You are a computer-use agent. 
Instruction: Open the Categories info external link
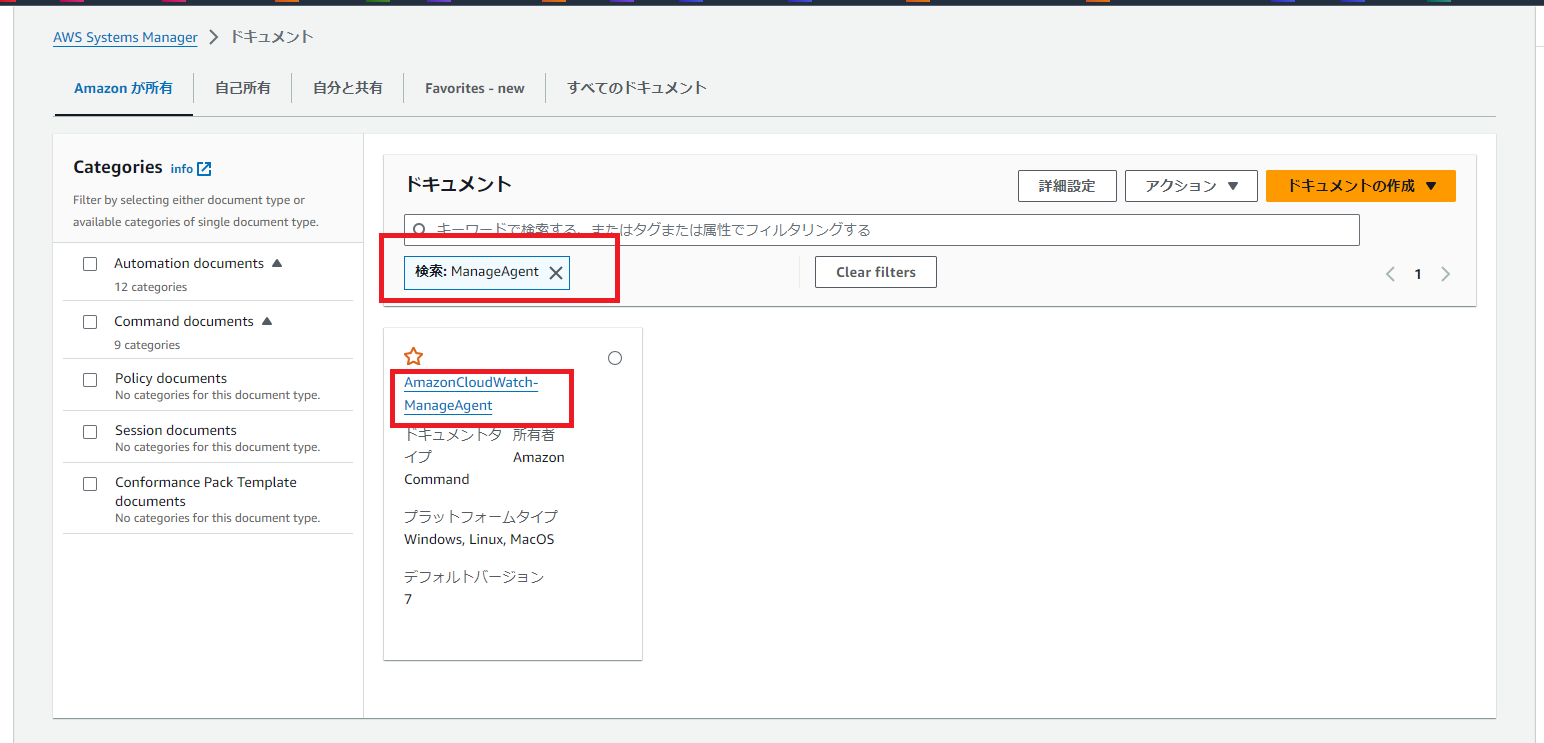coord(191,169)
